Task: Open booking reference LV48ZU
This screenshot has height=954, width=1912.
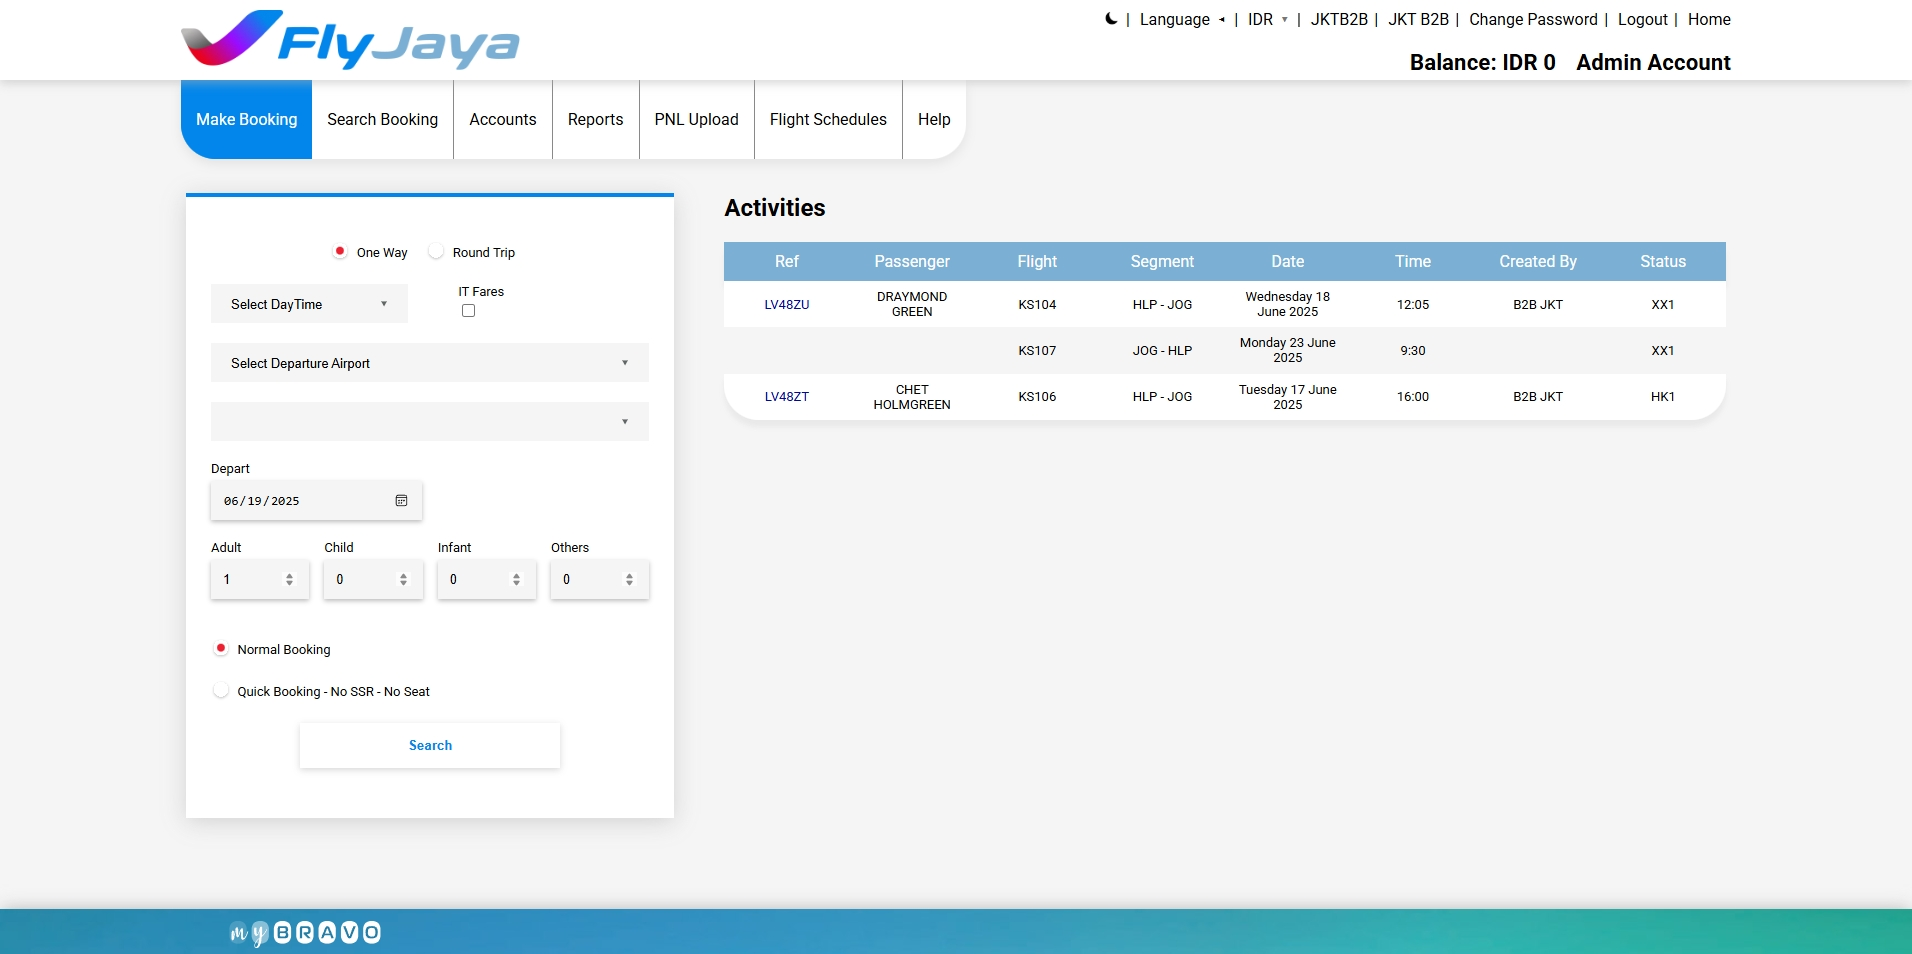Action: (x=787, y=305)
